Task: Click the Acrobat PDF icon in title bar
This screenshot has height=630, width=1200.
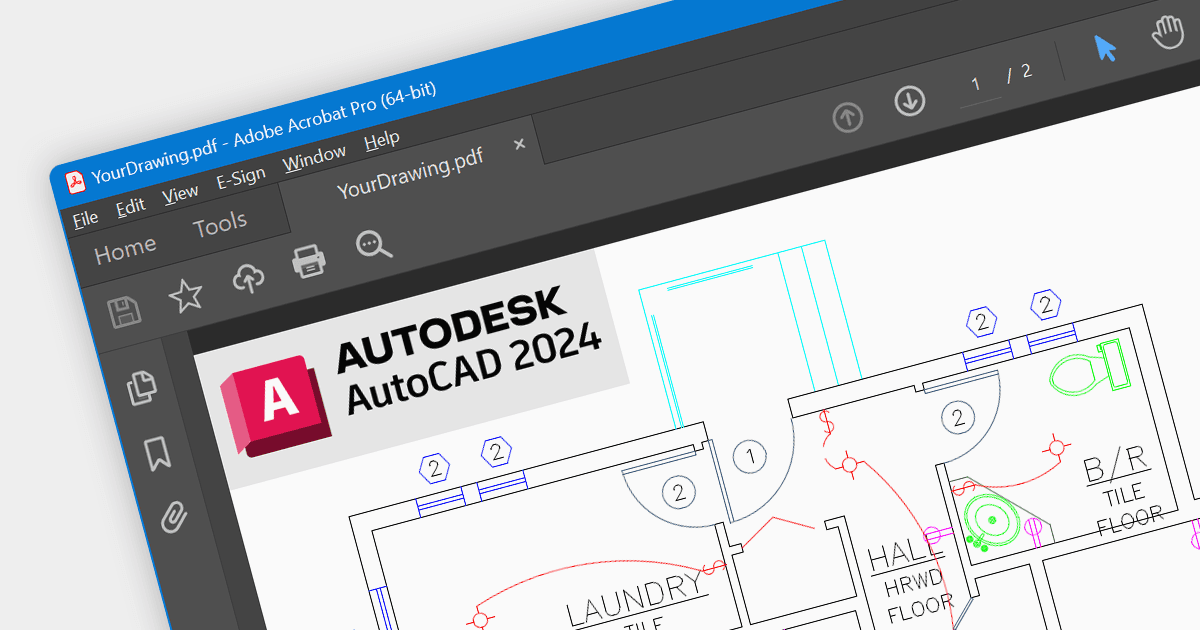Action: pos(75,182)
